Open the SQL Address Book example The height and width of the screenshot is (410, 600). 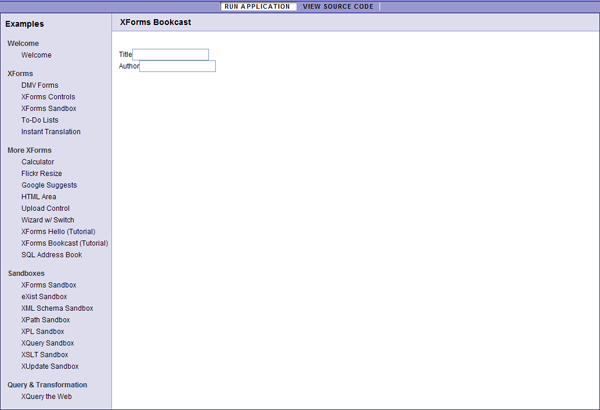click(51, 255)
